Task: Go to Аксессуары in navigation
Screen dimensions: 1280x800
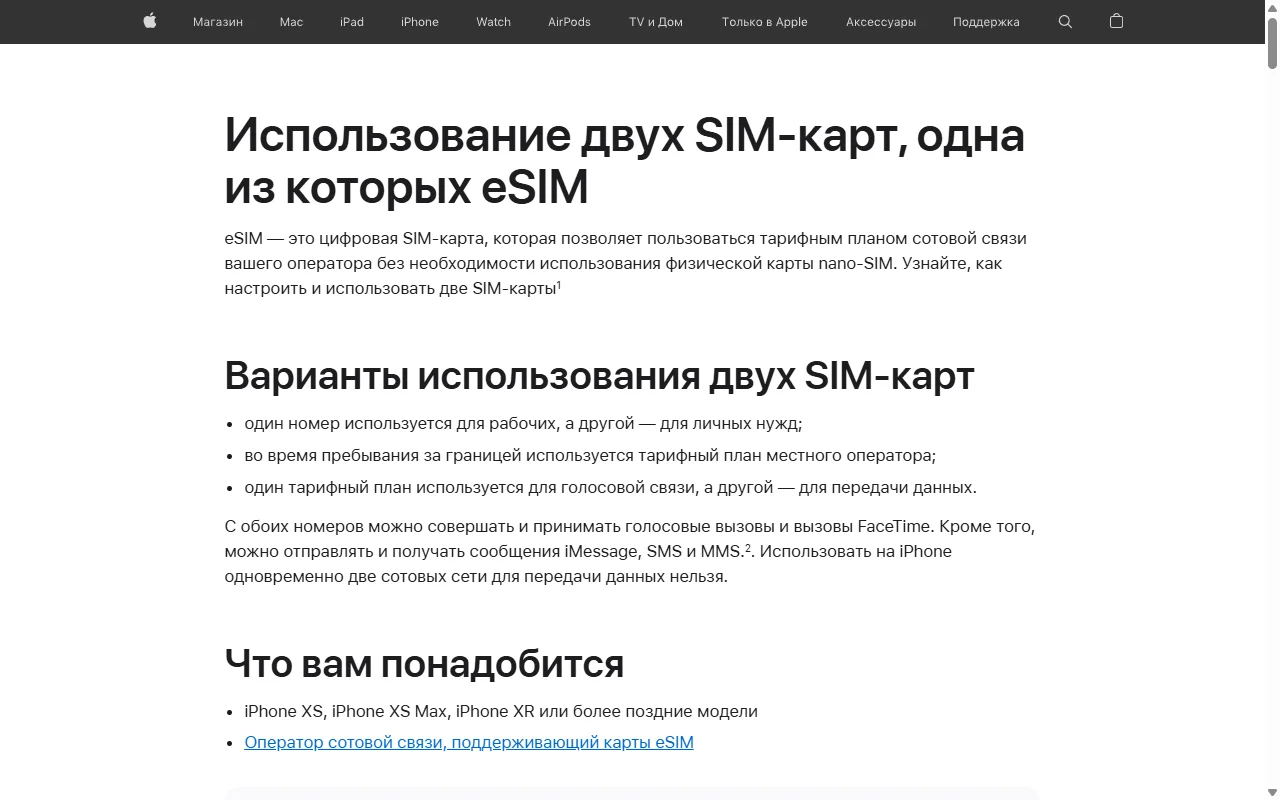Action: [x=881, y=22]
